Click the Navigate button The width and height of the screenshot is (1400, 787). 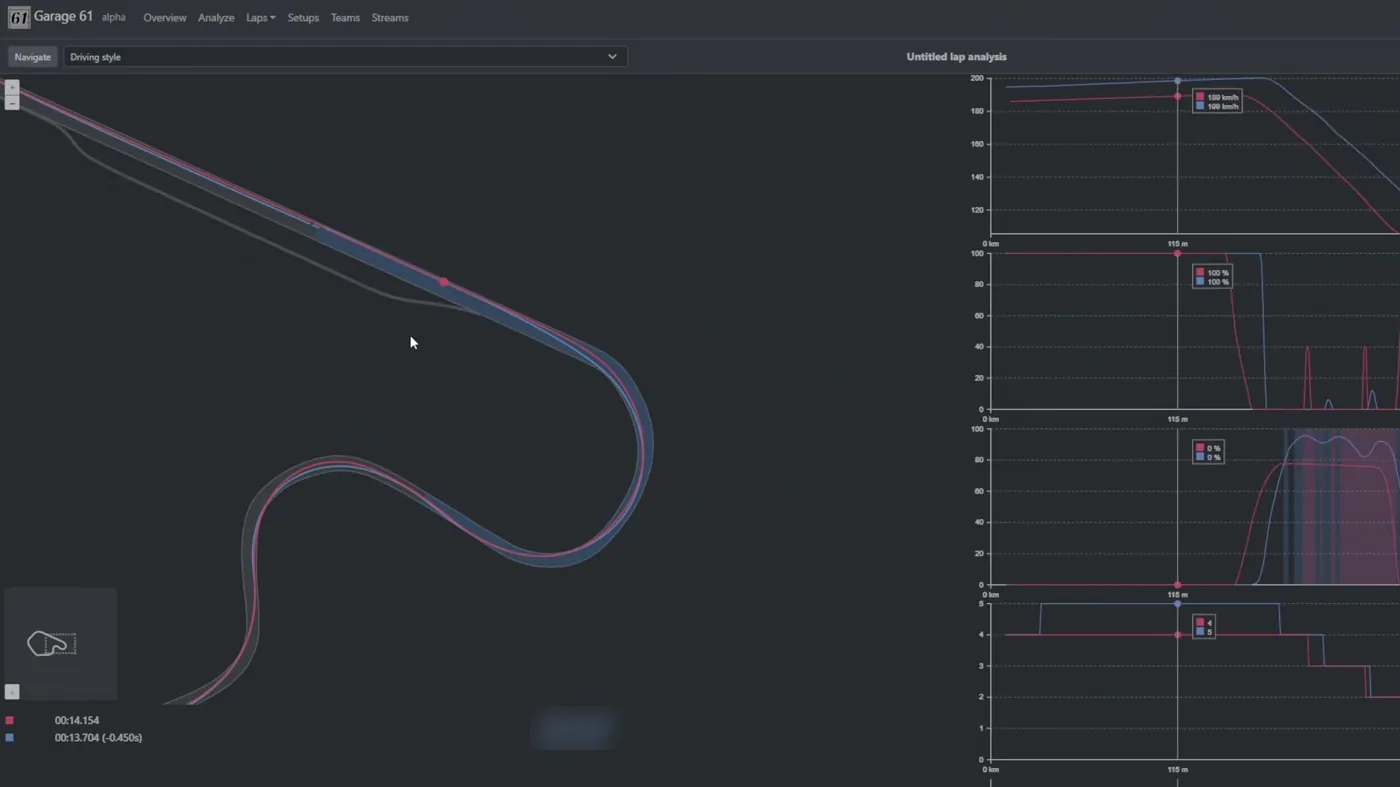click(x=32, y=57)
